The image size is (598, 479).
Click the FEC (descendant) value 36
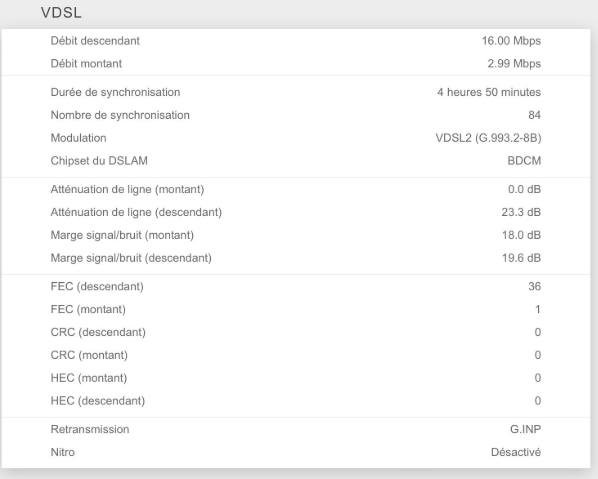(x=534, y=286)
